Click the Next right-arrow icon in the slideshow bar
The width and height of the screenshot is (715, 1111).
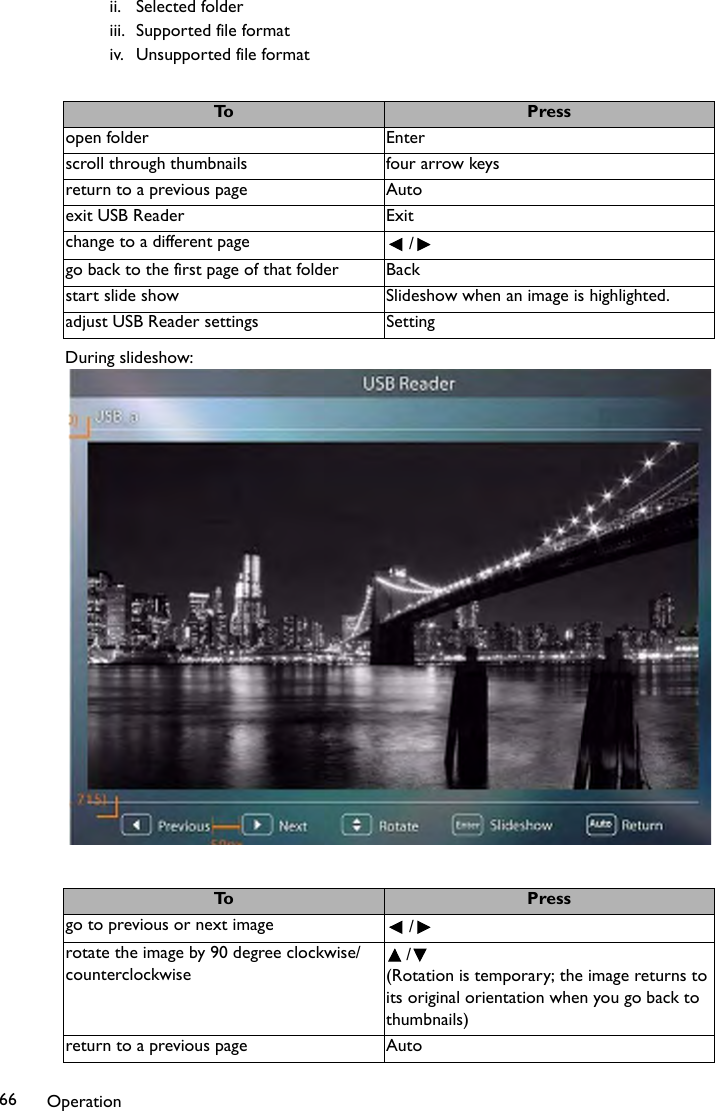point(257,825)
